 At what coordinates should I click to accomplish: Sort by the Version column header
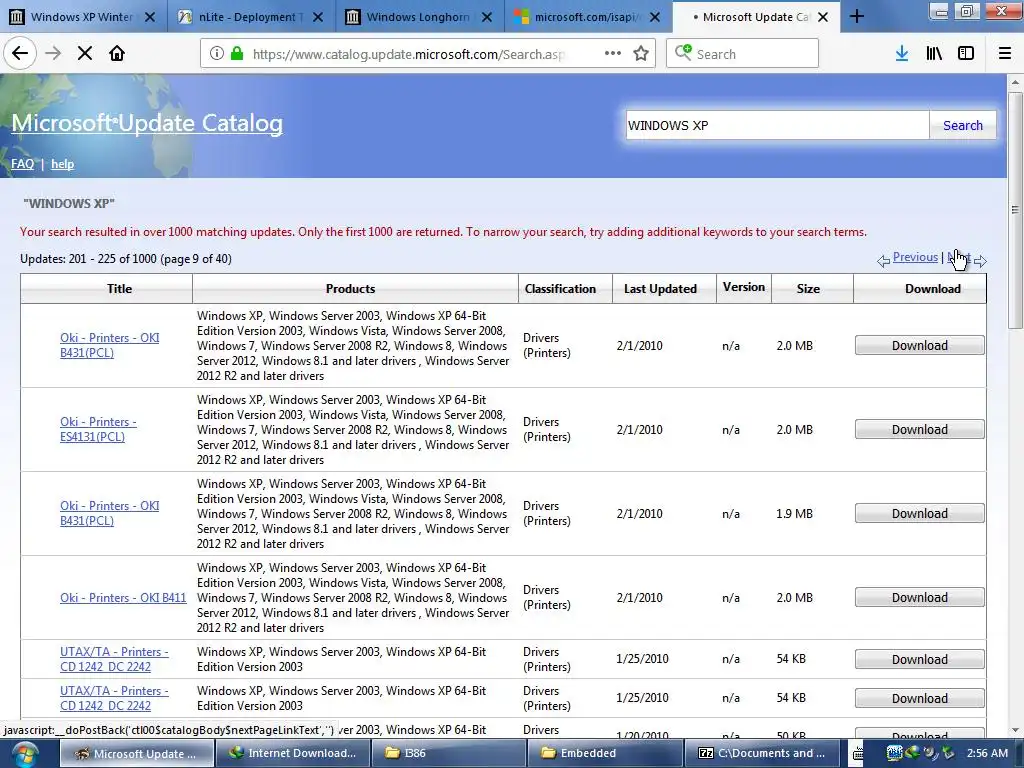point(744,287)
